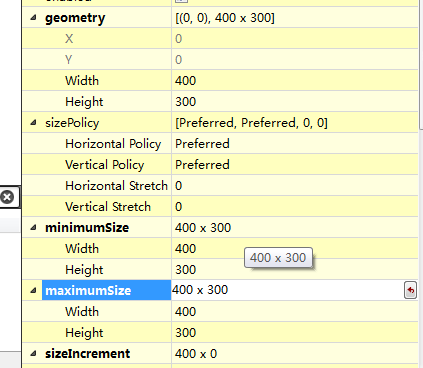
Task: Select the disabled Y label under geometry
Action: click(x=69, y=60)
